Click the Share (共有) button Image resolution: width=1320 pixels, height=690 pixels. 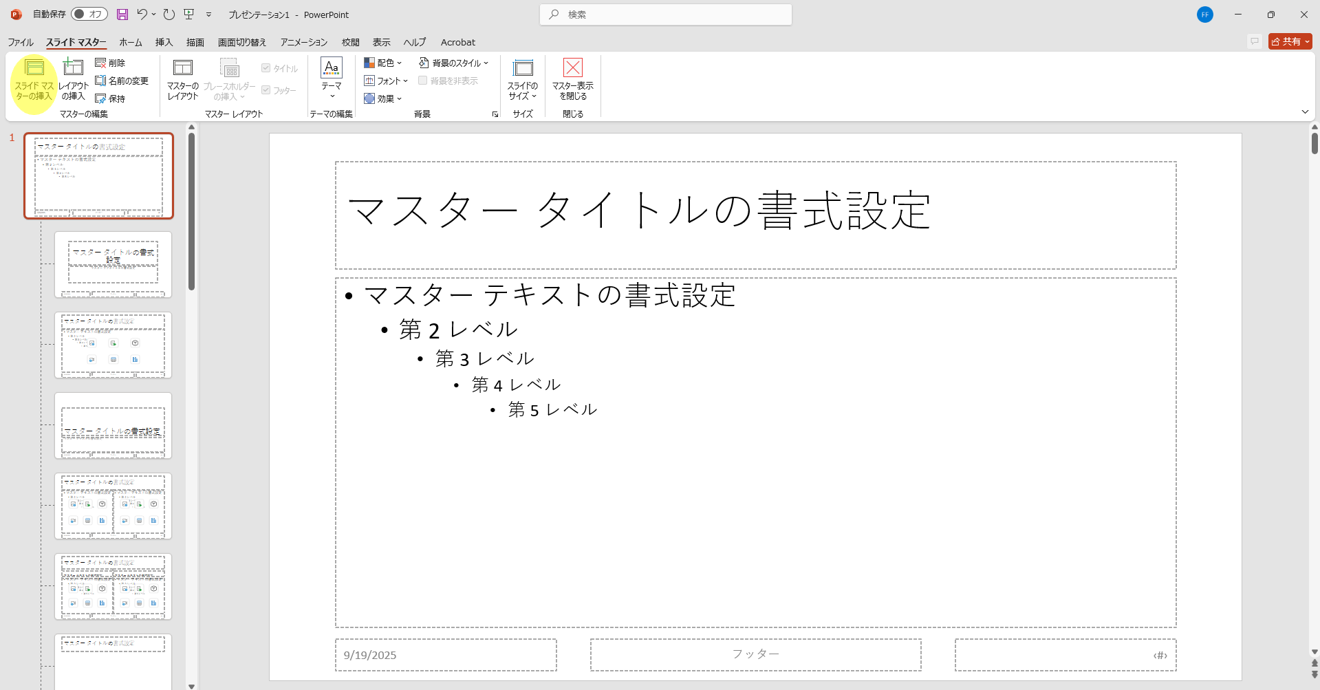point(1288,42)
